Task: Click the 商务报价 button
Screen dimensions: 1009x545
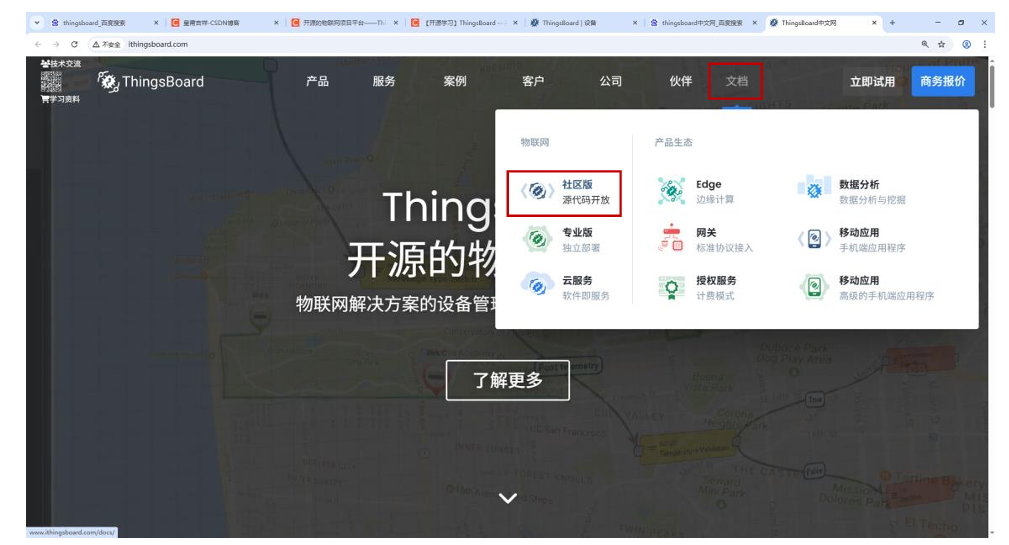Action: (x=943, y=81)
